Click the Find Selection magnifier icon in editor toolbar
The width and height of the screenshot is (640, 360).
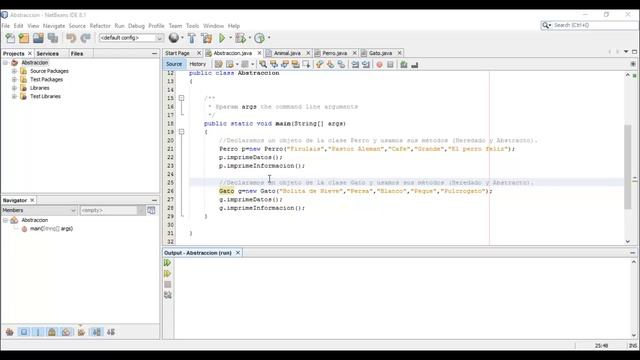263,64
